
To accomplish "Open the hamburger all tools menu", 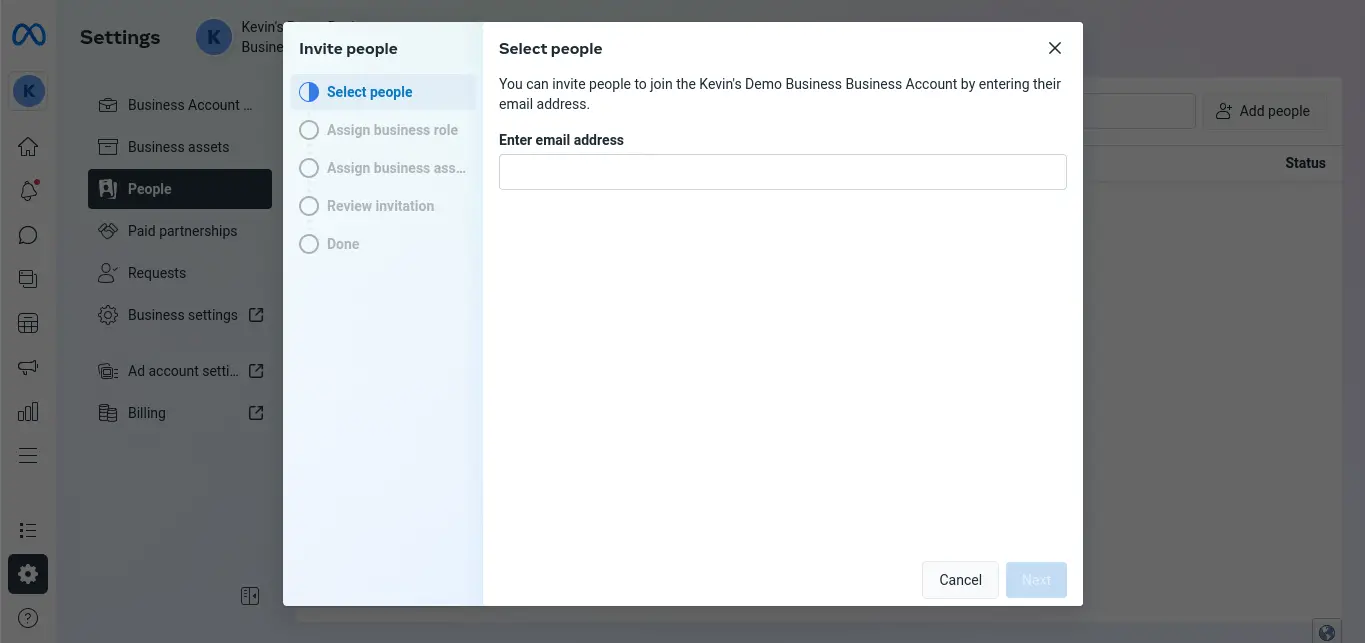I will (28, 455).
